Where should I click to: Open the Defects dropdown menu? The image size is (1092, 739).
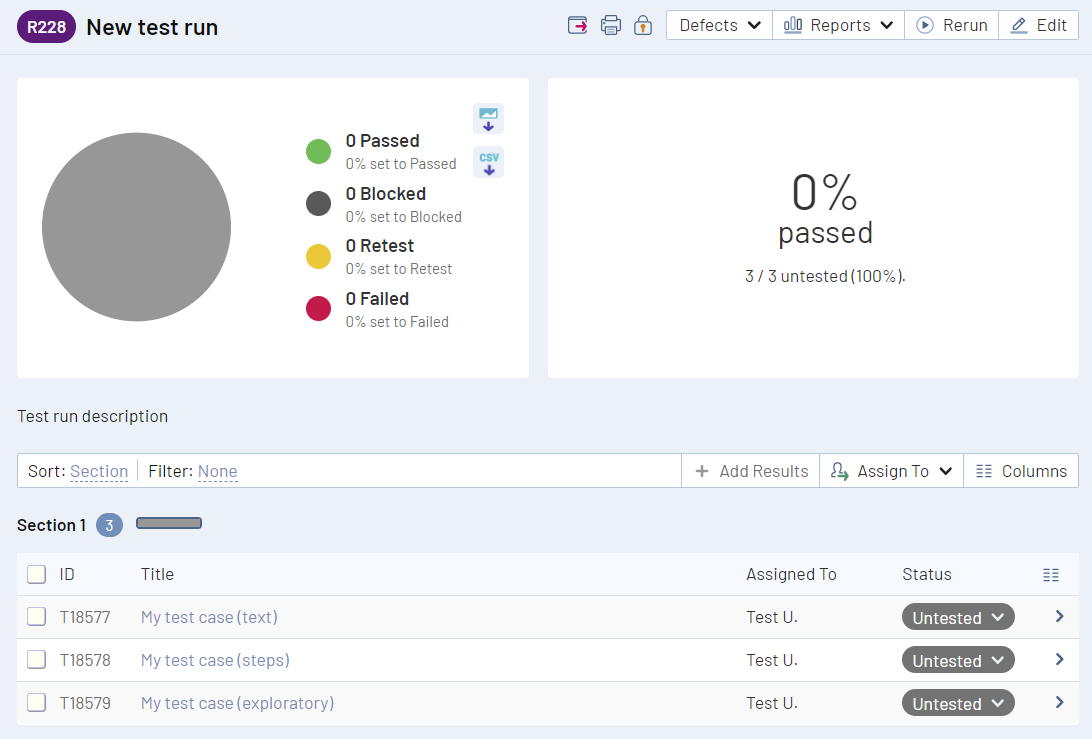[719, 25]
